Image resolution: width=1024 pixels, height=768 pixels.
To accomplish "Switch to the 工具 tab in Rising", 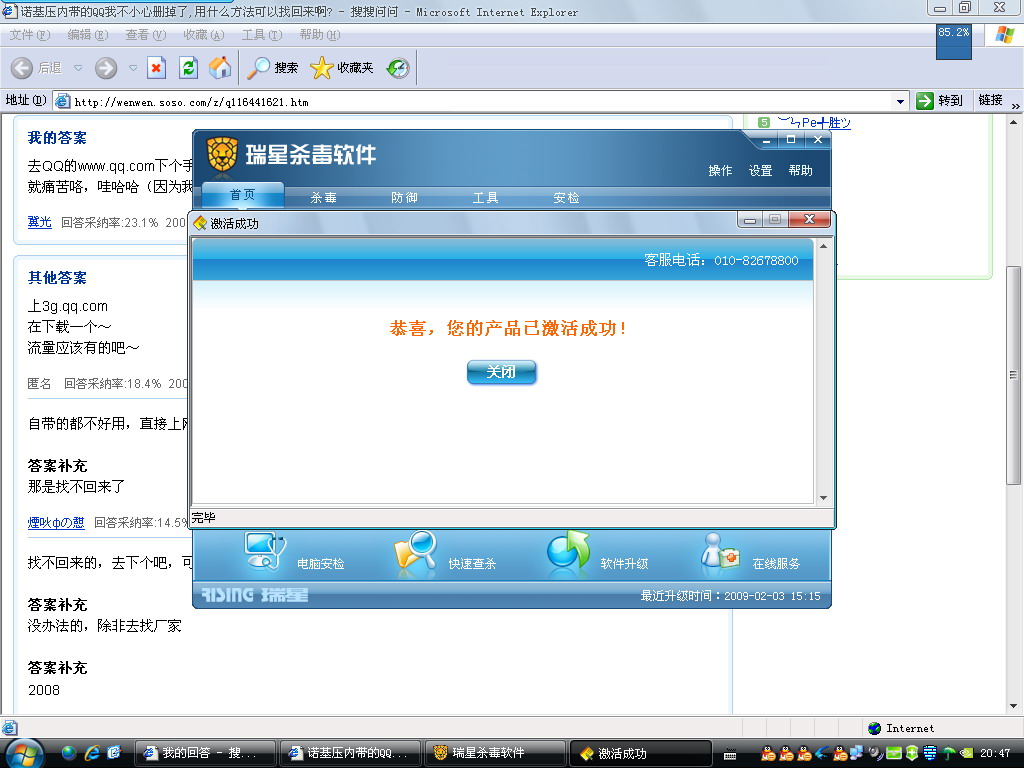I will point(485,197).
